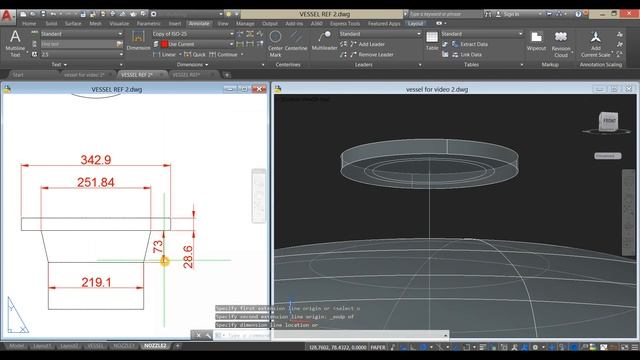Viewport: 640px width, 360px height.
Task: Click the Quick dimension button
Action: click(x=195, y=54)
